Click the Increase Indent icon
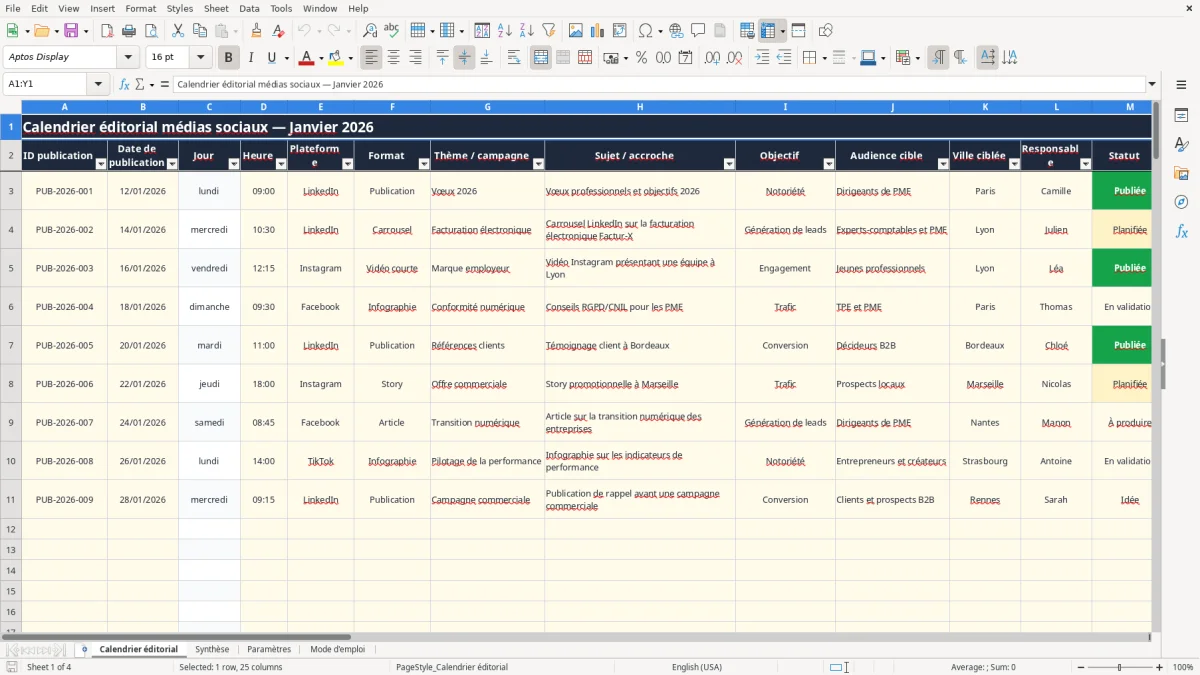 (762, 58)
